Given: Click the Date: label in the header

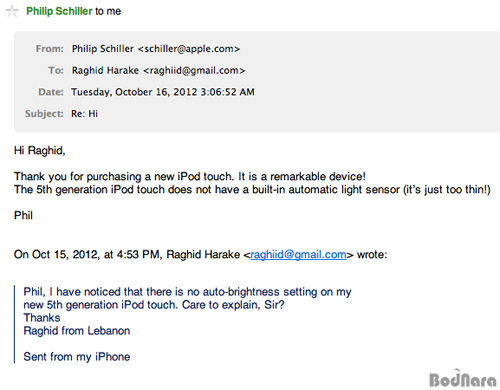Looking at the screenshot, I should (x=51, y=92).
